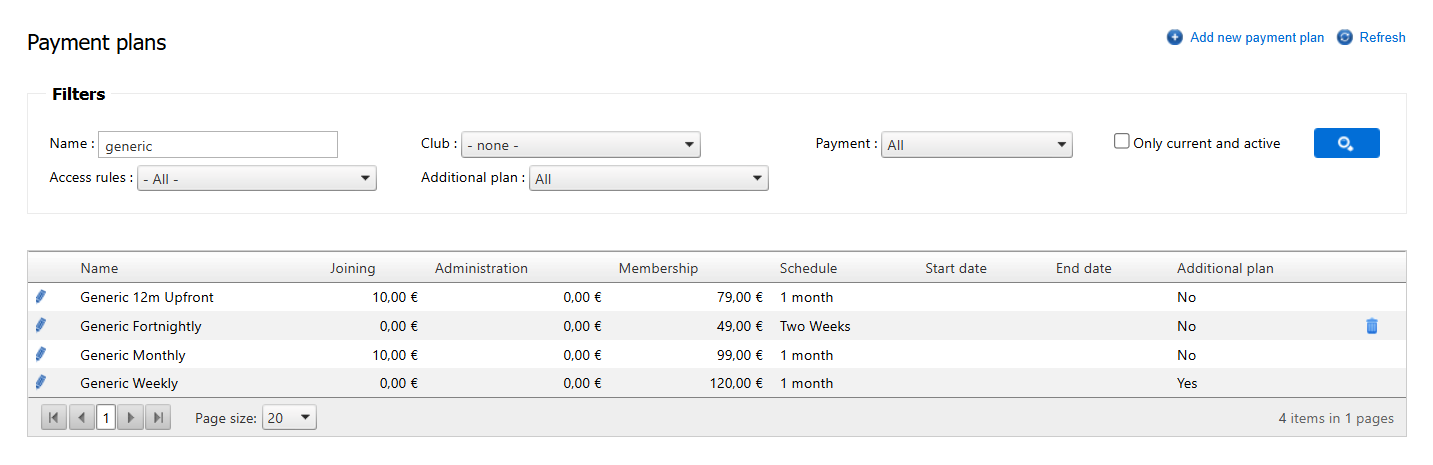The height and width of the screenshot is (465, 1433).
Task: Click the next page arrow
Action: point(131,418)
